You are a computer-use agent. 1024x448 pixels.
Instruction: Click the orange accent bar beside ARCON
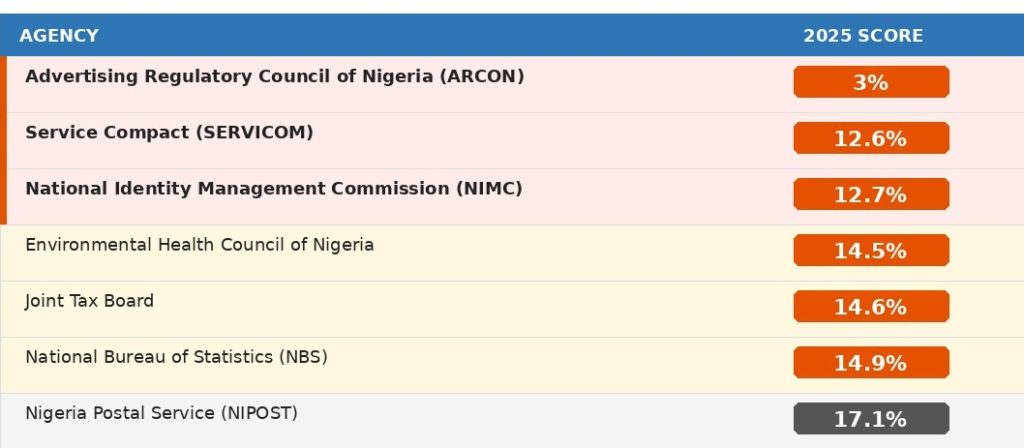click(x=3, y=84)
